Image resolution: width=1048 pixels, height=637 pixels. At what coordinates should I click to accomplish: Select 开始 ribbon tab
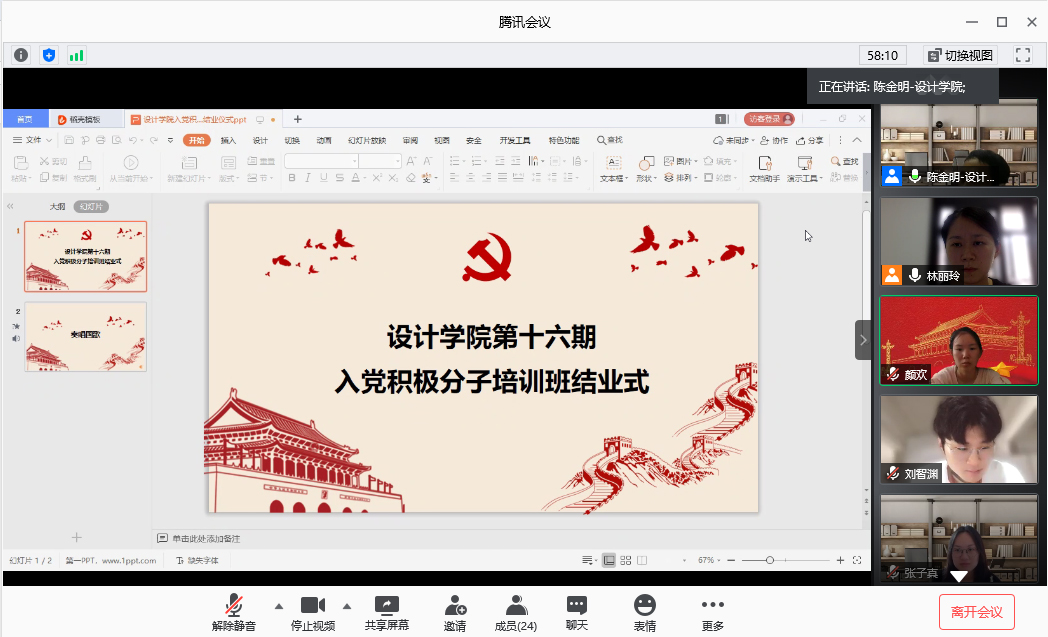tap(196, 140)
